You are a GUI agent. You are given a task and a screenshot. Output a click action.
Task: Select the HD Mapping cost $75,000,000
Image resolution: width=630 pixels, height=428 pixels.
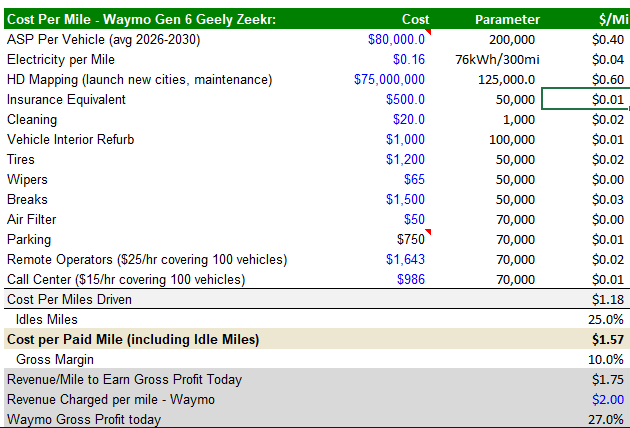pyautogui.click(x=389, y=79)
